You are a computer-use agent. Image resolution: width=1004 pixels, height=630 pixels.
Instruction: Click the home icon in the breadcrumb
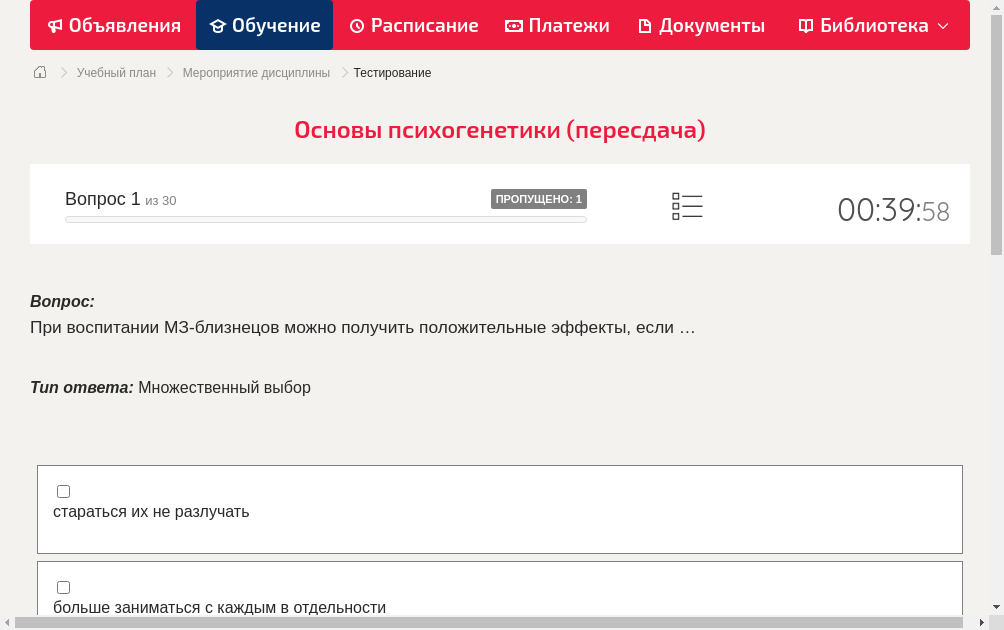point(39,72)
